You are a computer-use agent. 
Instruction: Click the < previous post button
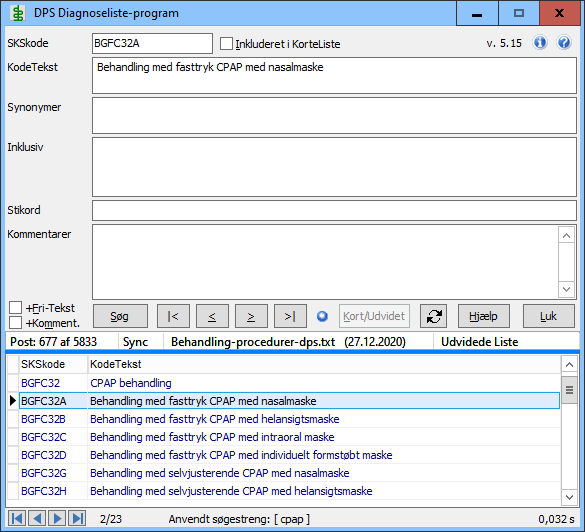(212, 316)
